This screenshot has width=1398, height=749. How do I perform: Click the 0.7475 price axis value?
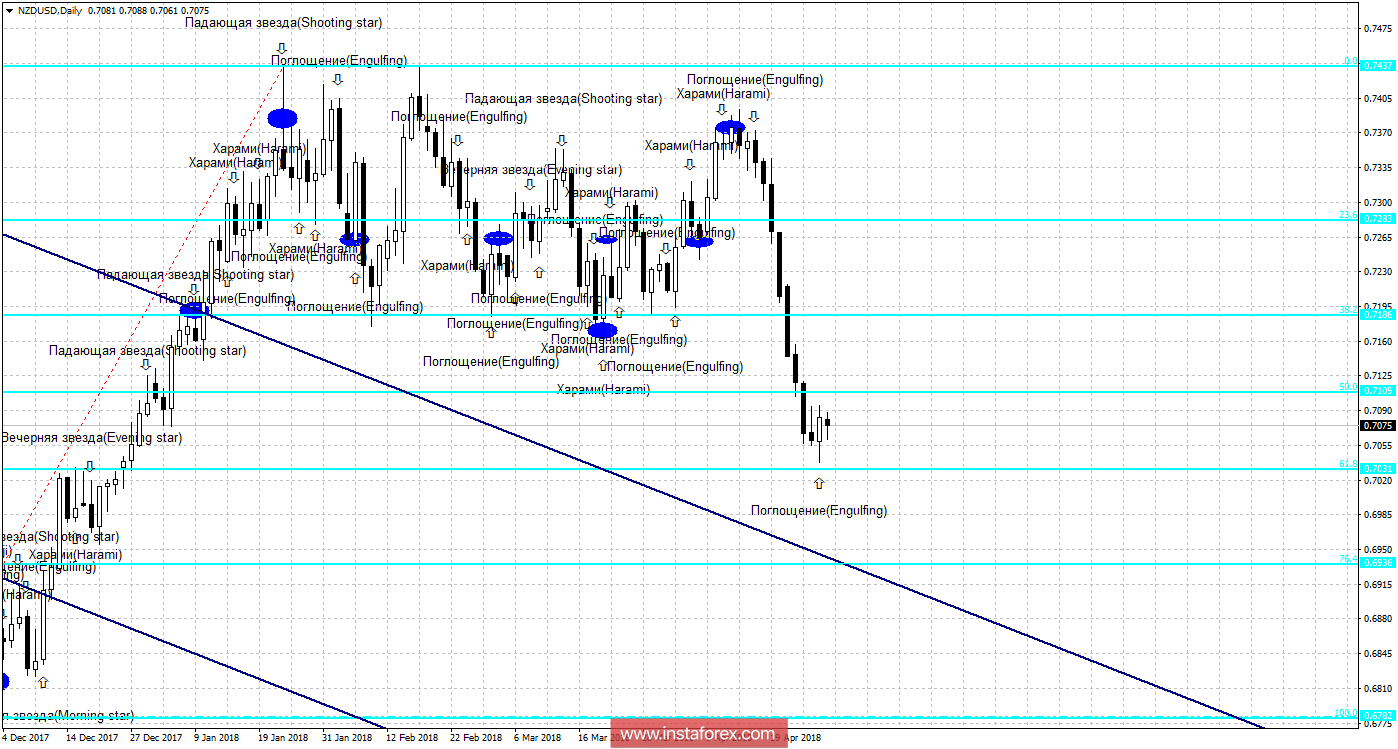point(1378,29)
